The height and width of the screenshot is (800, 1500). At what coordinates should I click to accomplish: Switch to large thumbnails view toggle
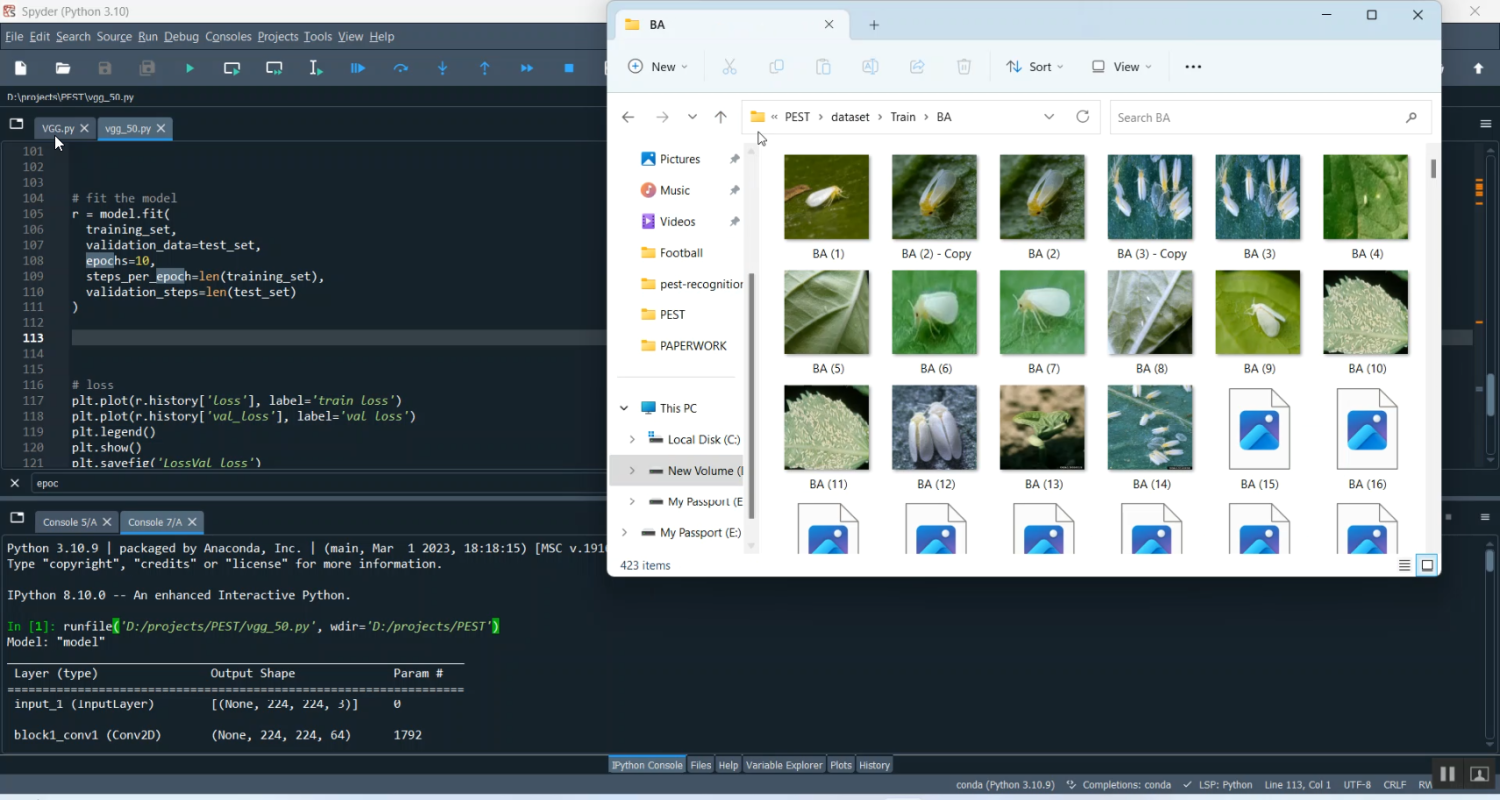click(x=1427, y=565)
